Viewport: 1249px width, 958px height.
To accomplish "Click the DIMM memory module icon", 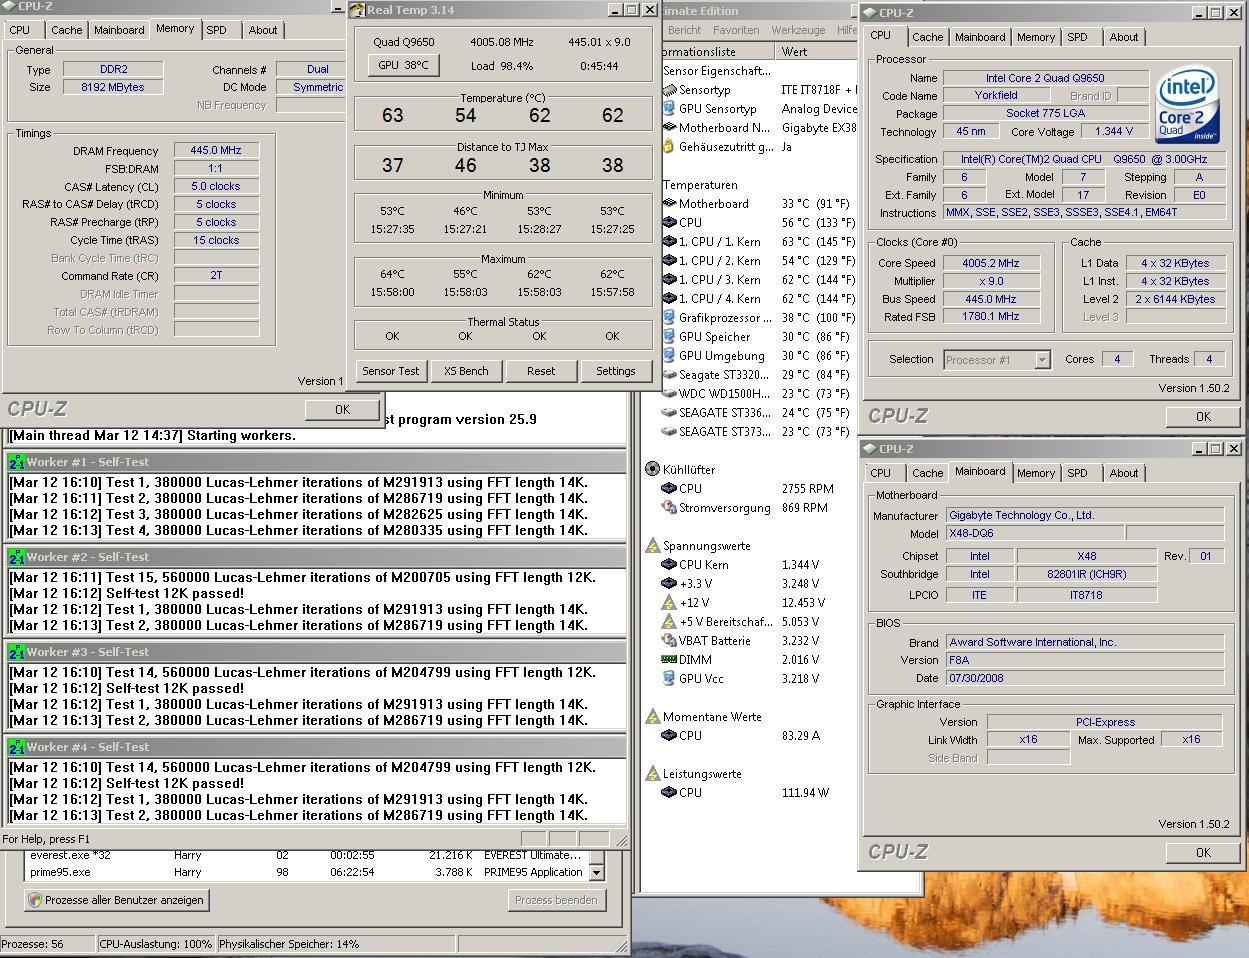I will [x=669, y=660].
